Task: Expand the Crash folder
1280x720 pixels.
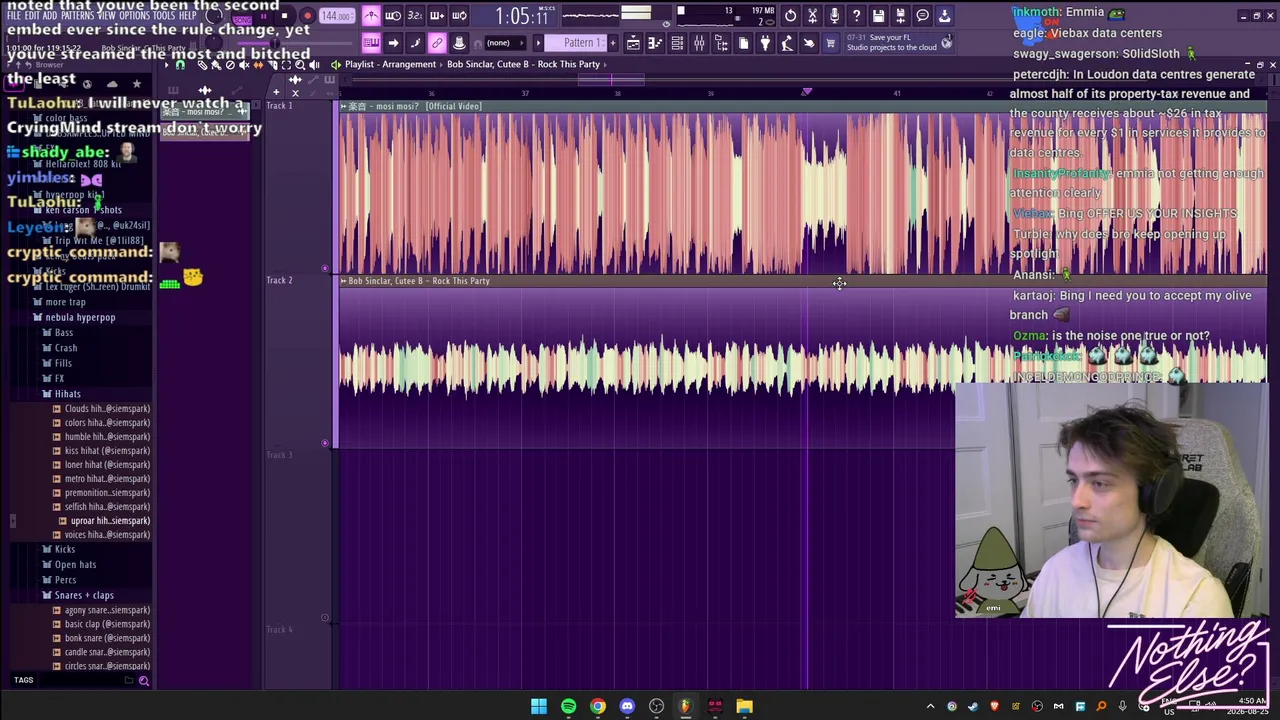Action: [65, 348]
